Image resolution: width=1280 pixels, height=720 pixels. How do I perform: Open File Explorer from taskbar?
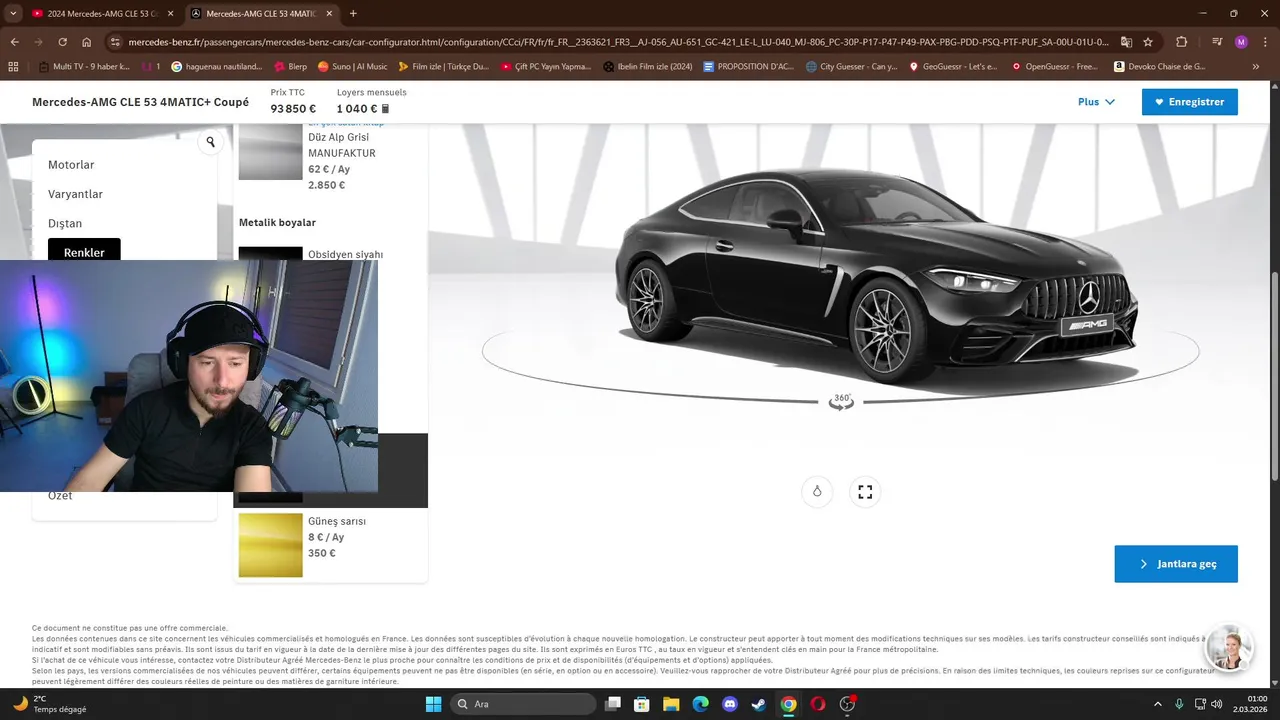671,704
